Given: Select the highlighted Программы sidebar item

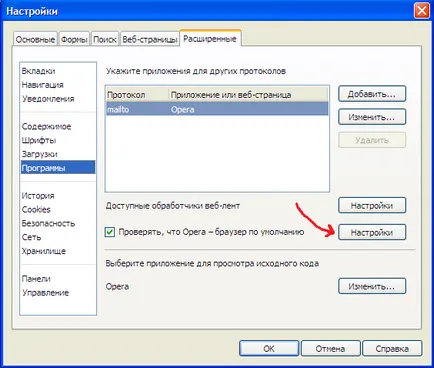Looking at the screenshot, I should click(58, 168).
